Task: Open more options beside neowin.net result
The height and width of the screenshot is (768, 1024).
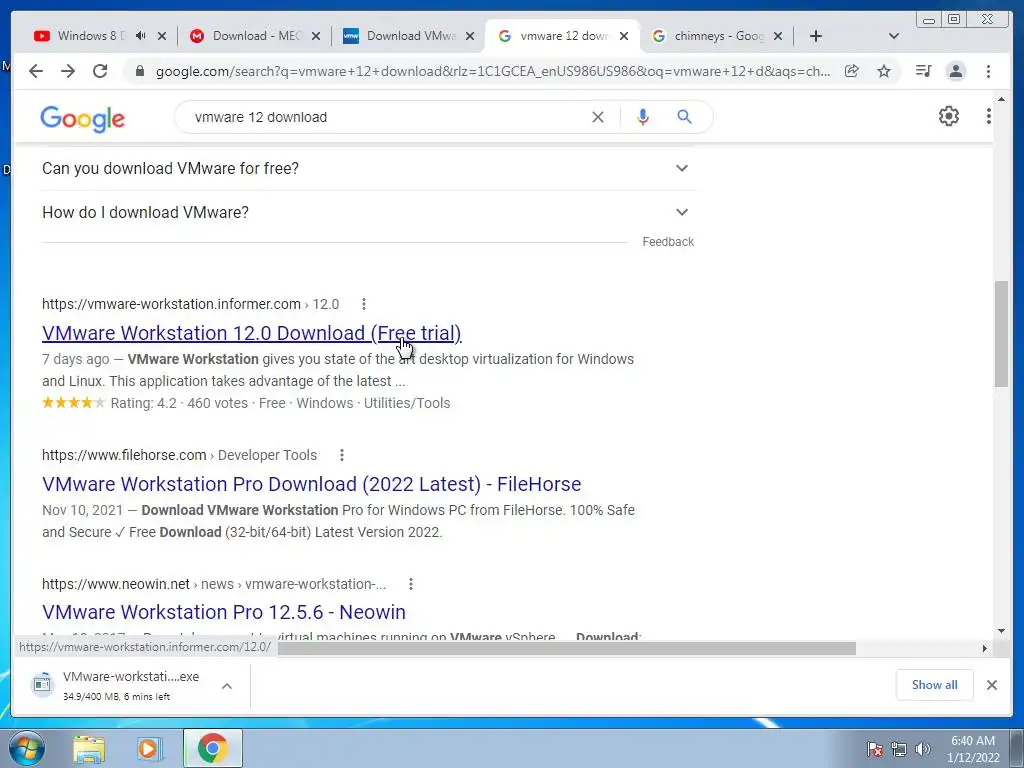Action: (x=411, y=584)
